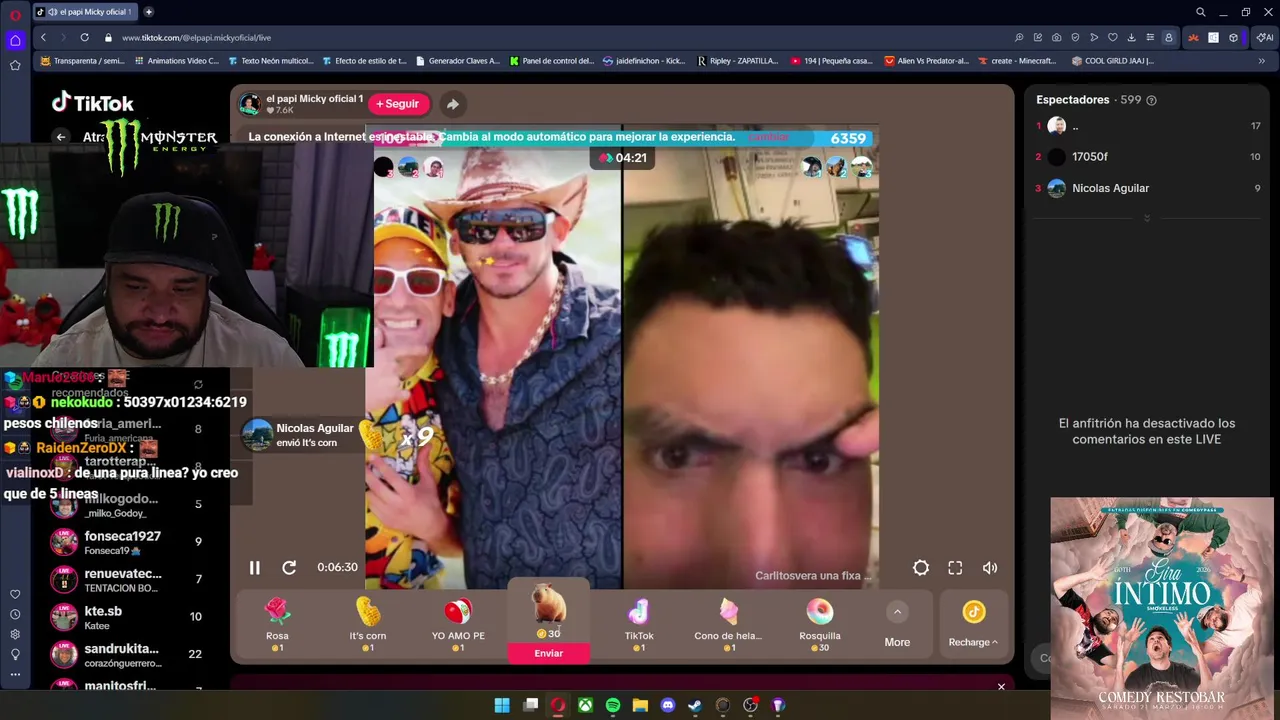Add page to bookmarks with toolbar heart

[x=1112, y=37]
